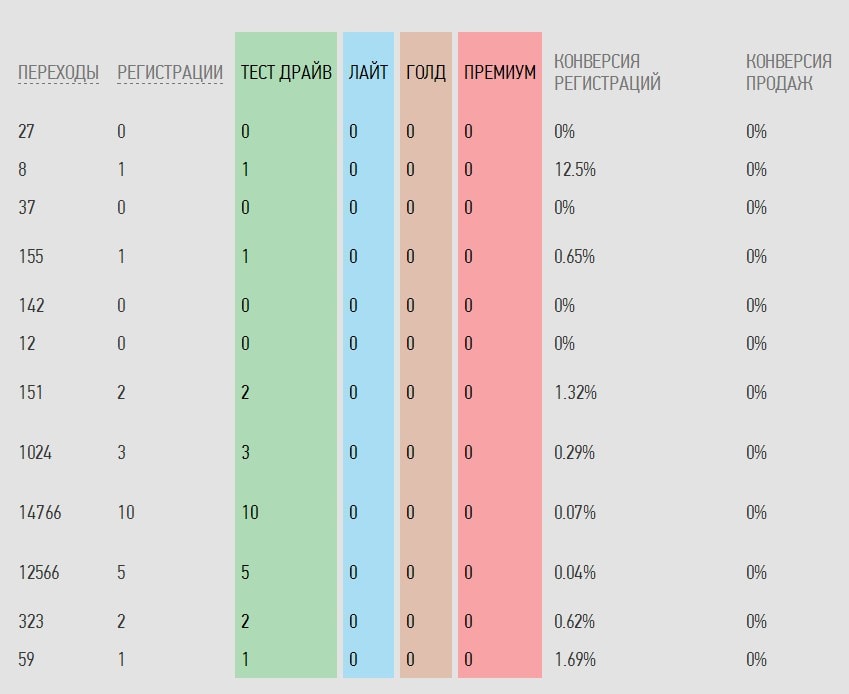The width and height of the screenshot is (849, 694).
Task: Select the 155 transitions cell
Action: (31, 256)
